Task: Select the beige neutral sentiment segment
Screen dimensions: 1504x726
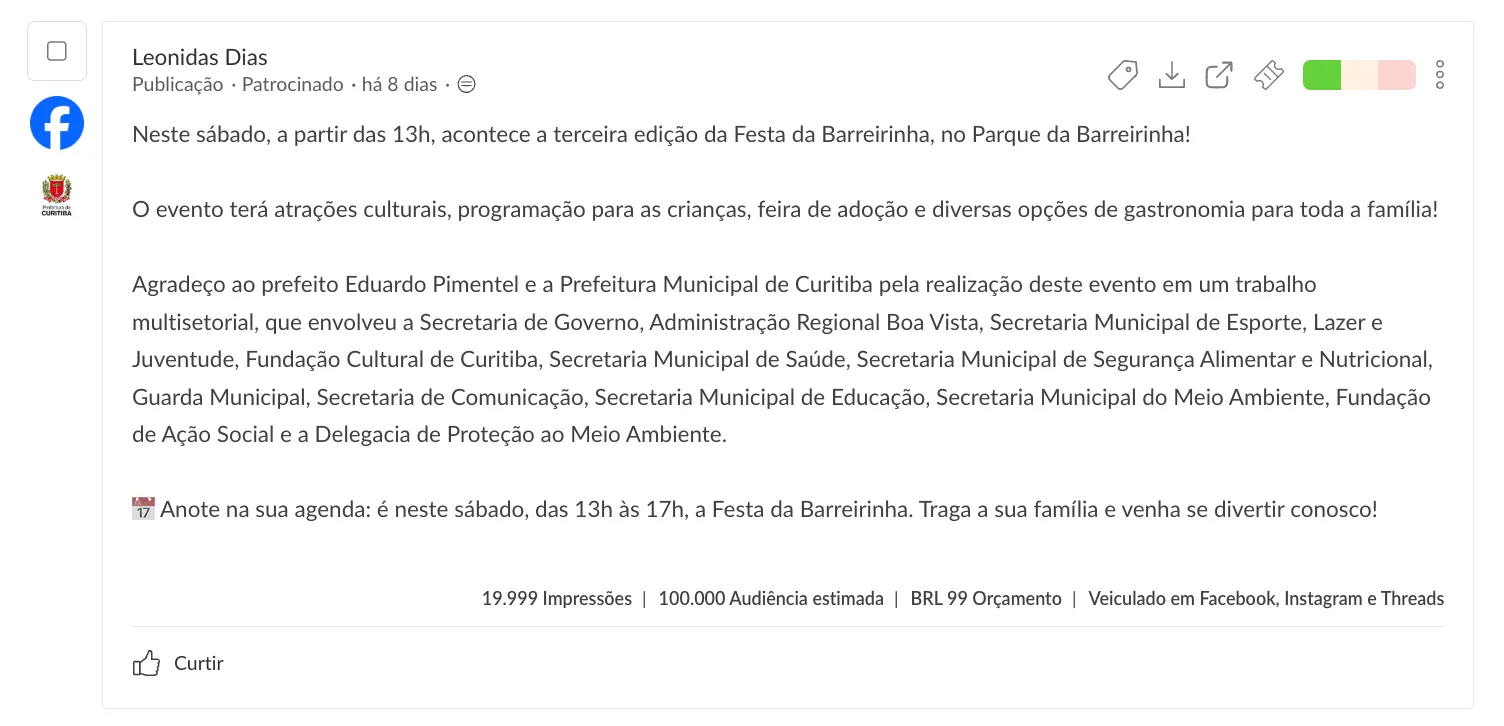Action: click(x=1359, y=75)
